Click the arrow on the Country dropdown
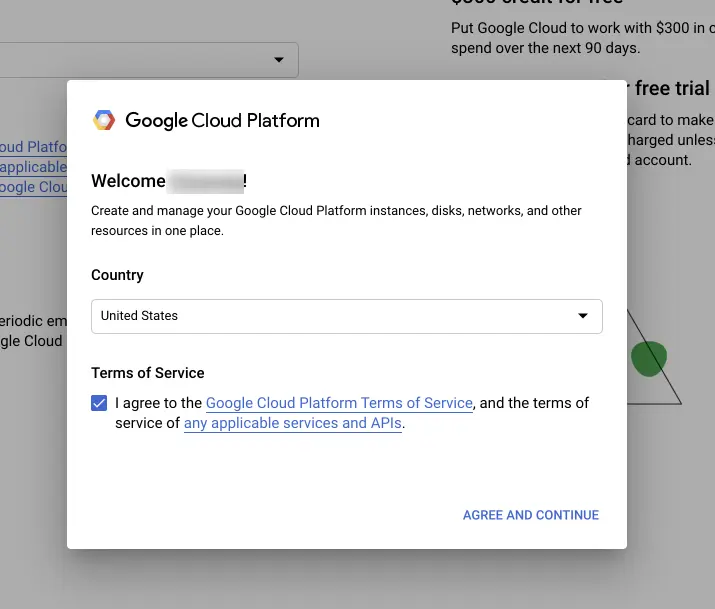Image resolution: width=715 pixels, height=609 pixels. pos(583,316)
